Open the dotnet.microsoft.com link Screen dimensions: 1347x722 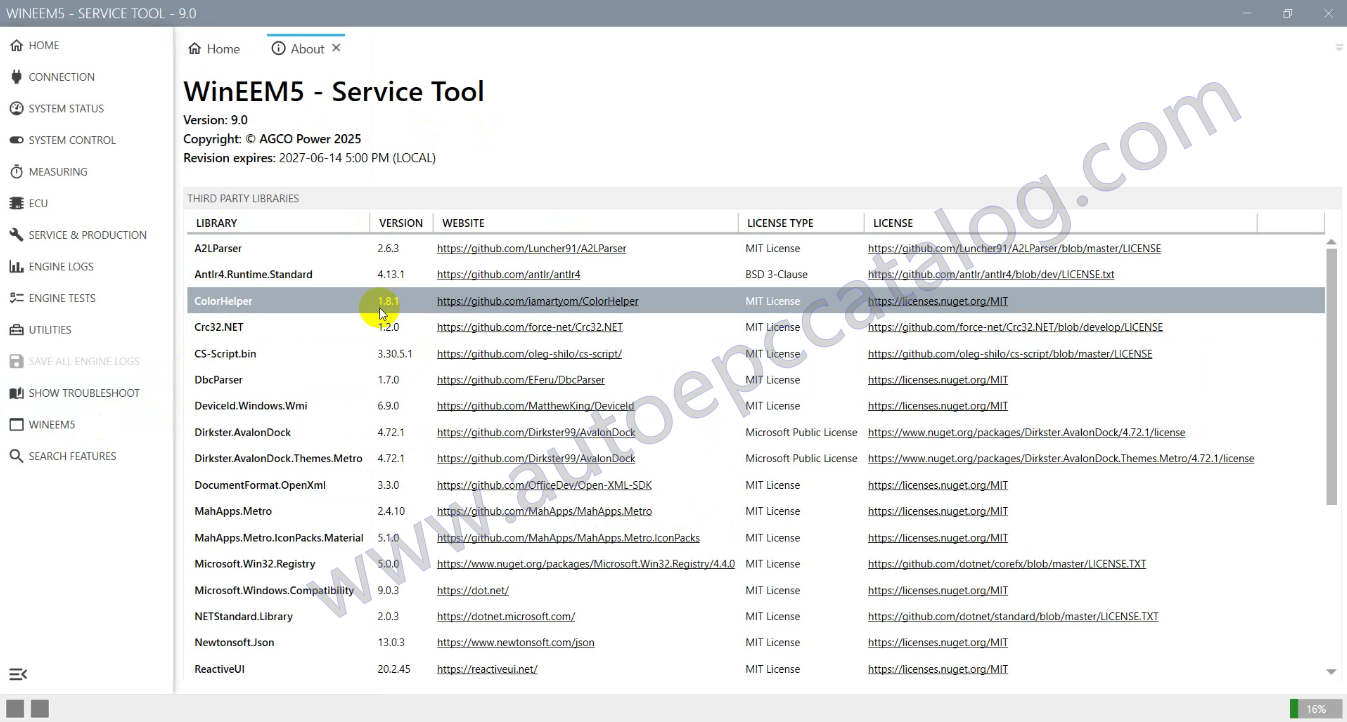click(505, 616)
